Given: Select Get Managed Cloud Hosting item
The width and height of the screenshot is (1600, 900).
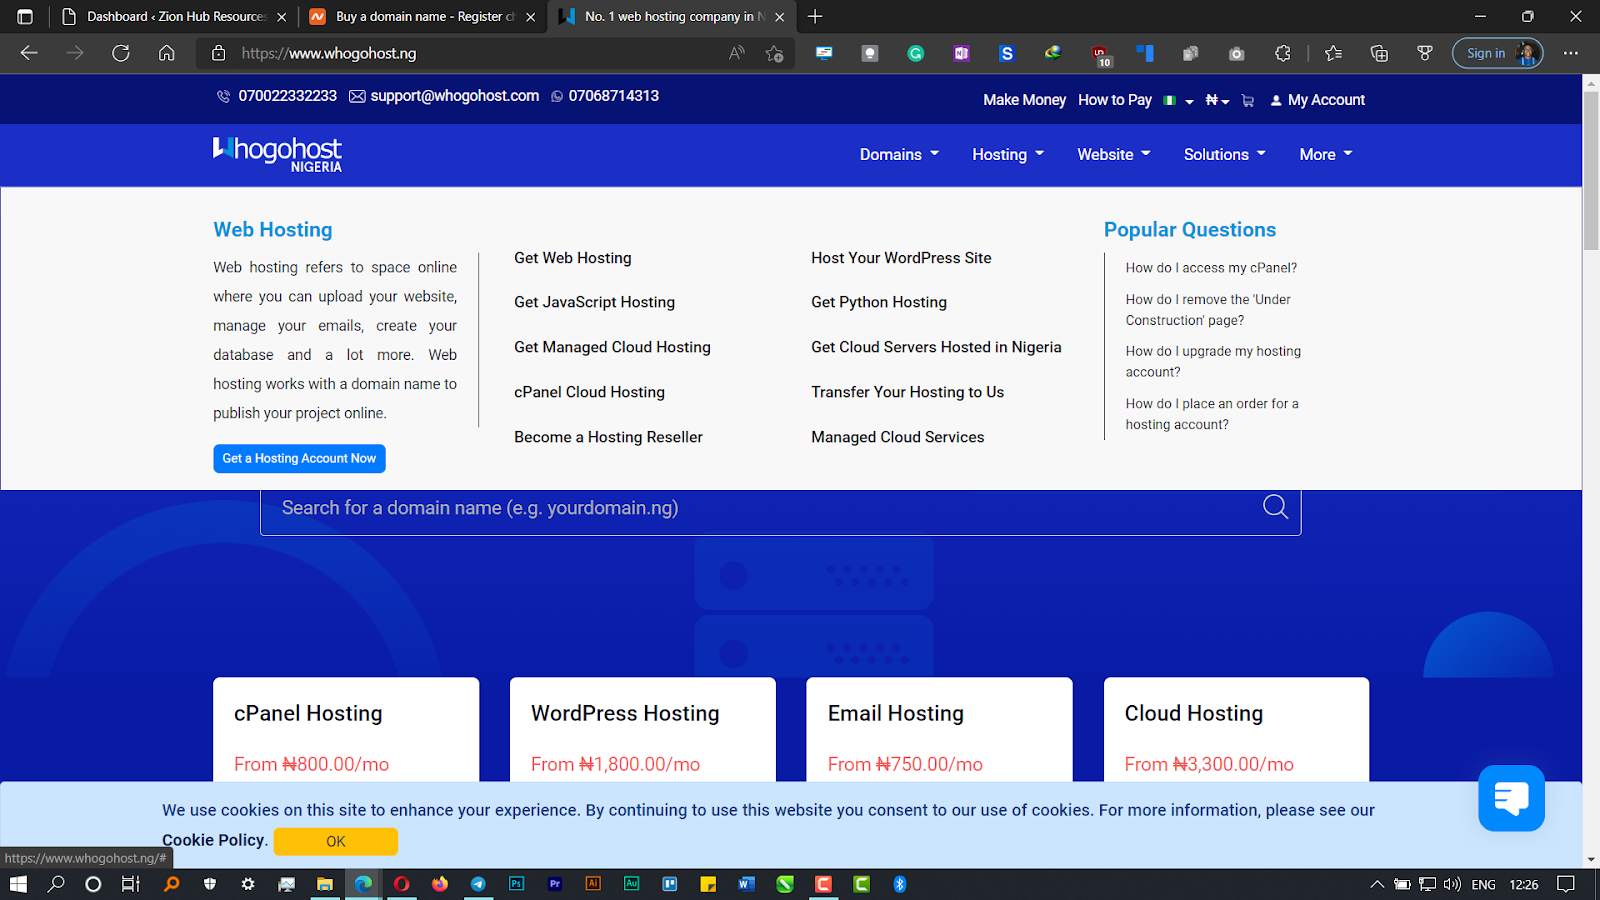Looking at the screenshot, I should [612, 347].
